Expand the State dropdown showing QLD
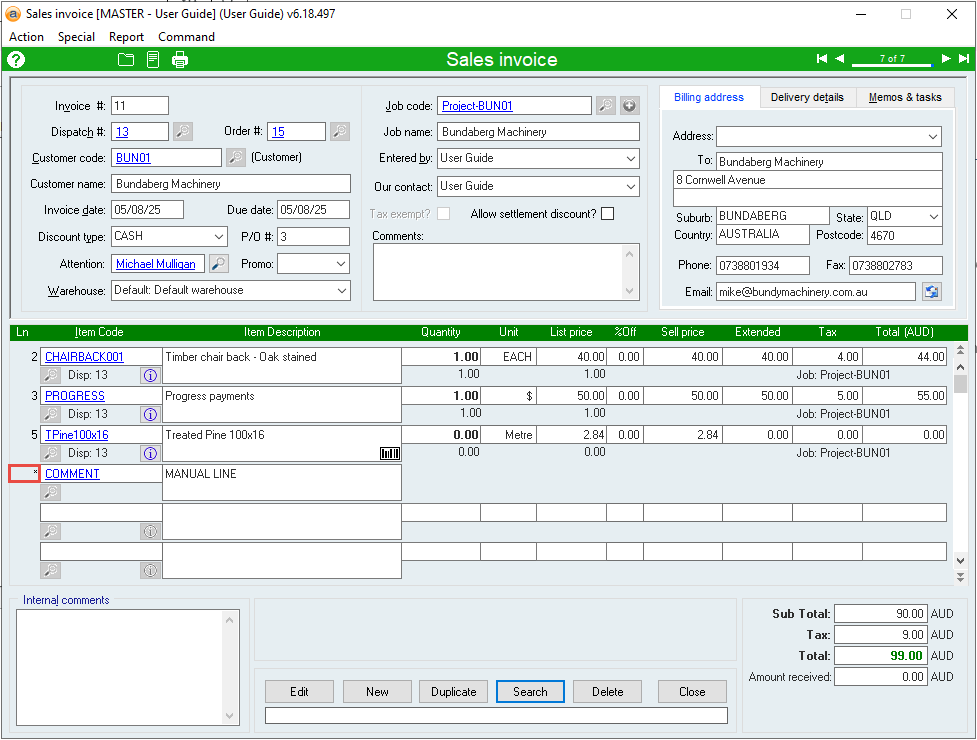 pos(933,217)
